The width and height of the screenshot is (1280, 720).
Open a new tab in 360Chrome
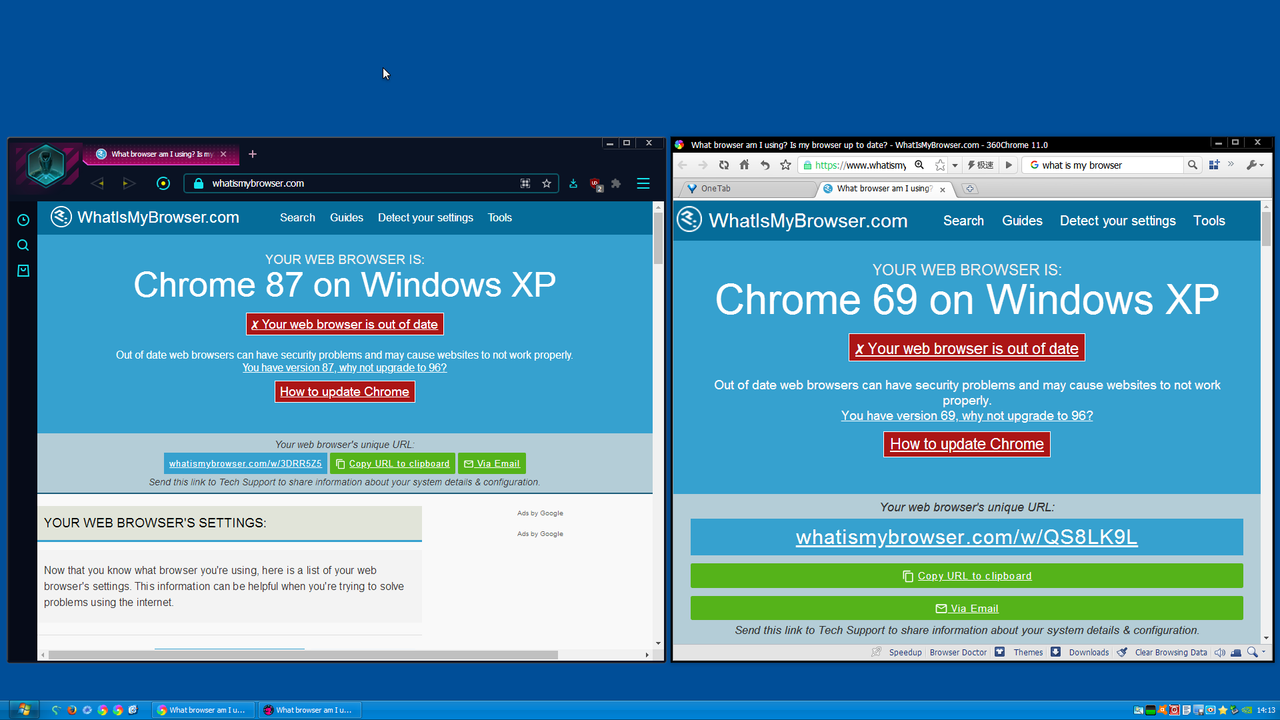[969, 188]
